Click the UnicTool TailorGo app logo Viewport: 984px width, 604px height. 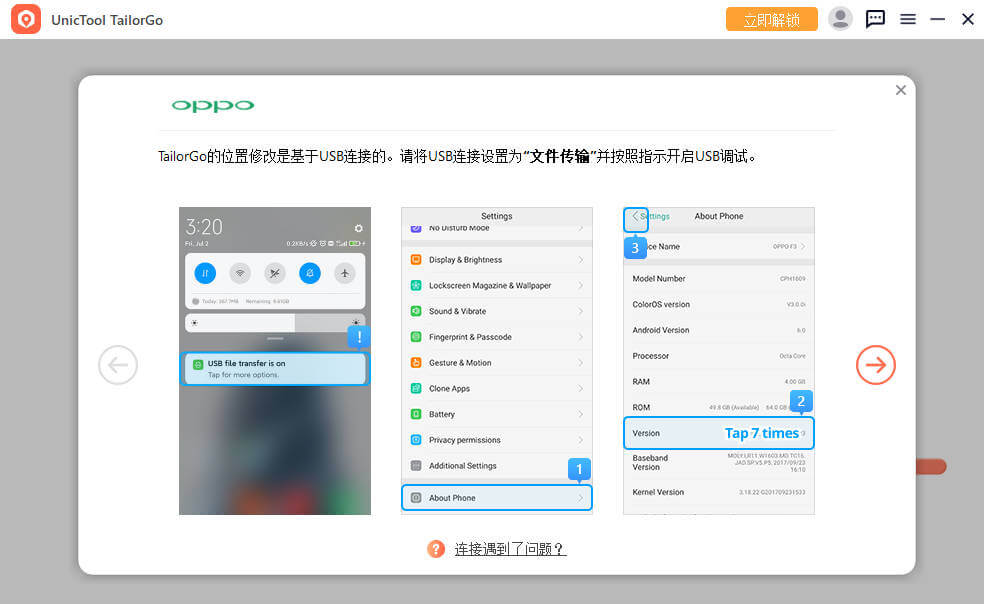26,19
